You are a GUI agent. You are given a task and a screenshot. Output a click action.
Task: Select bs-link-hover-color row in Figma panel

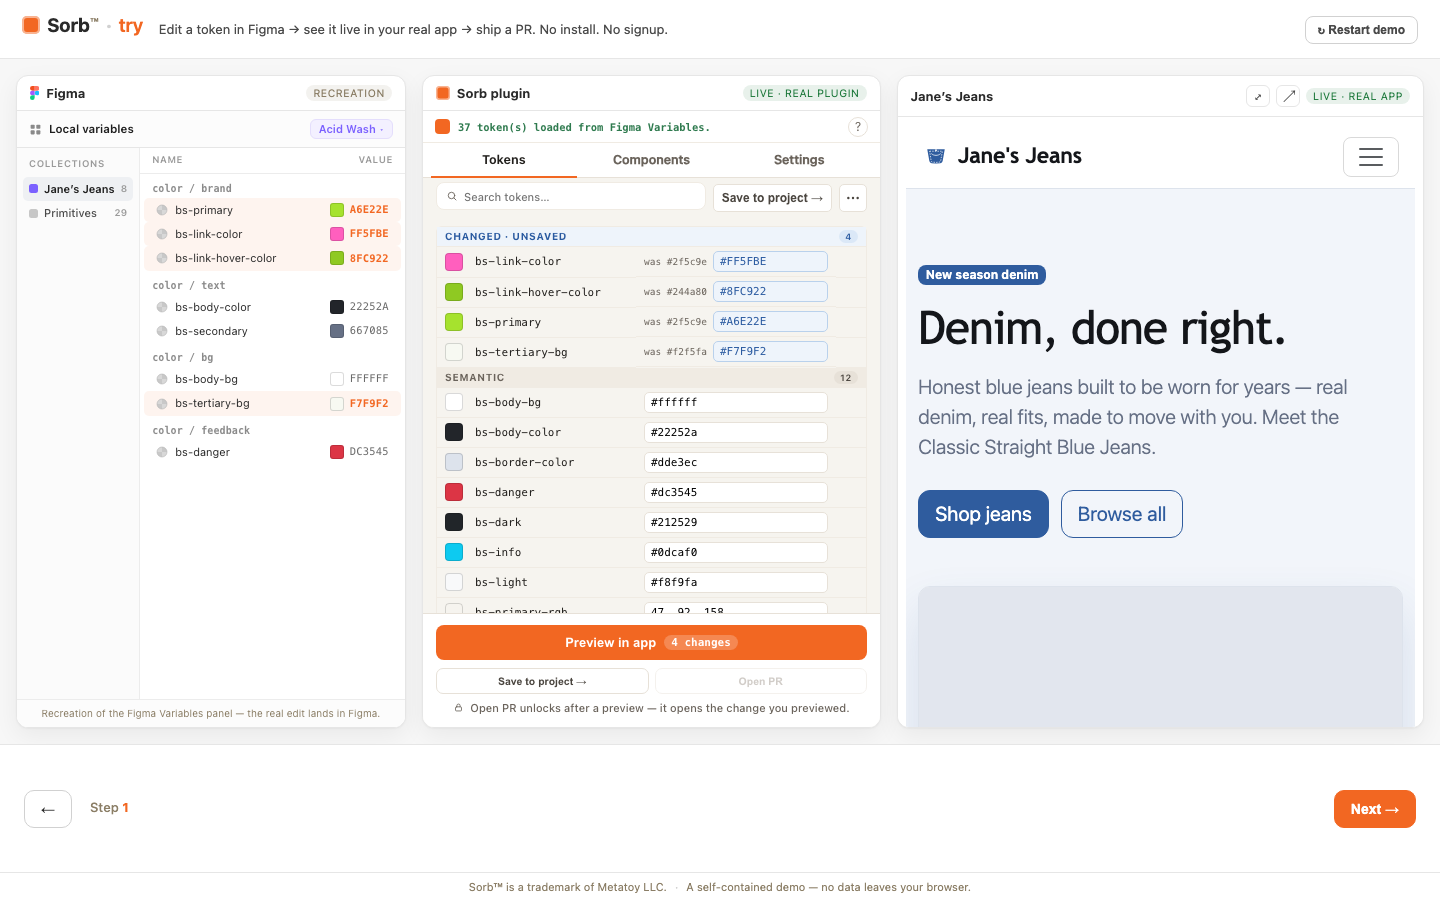pos(272,258)
